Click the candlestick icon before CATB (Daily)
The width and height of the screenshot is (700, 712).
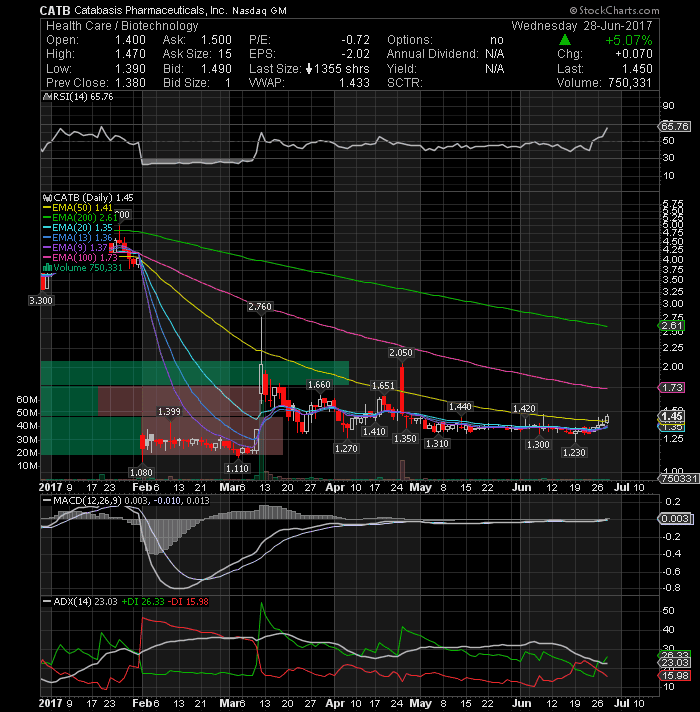(x=47, y=198)
